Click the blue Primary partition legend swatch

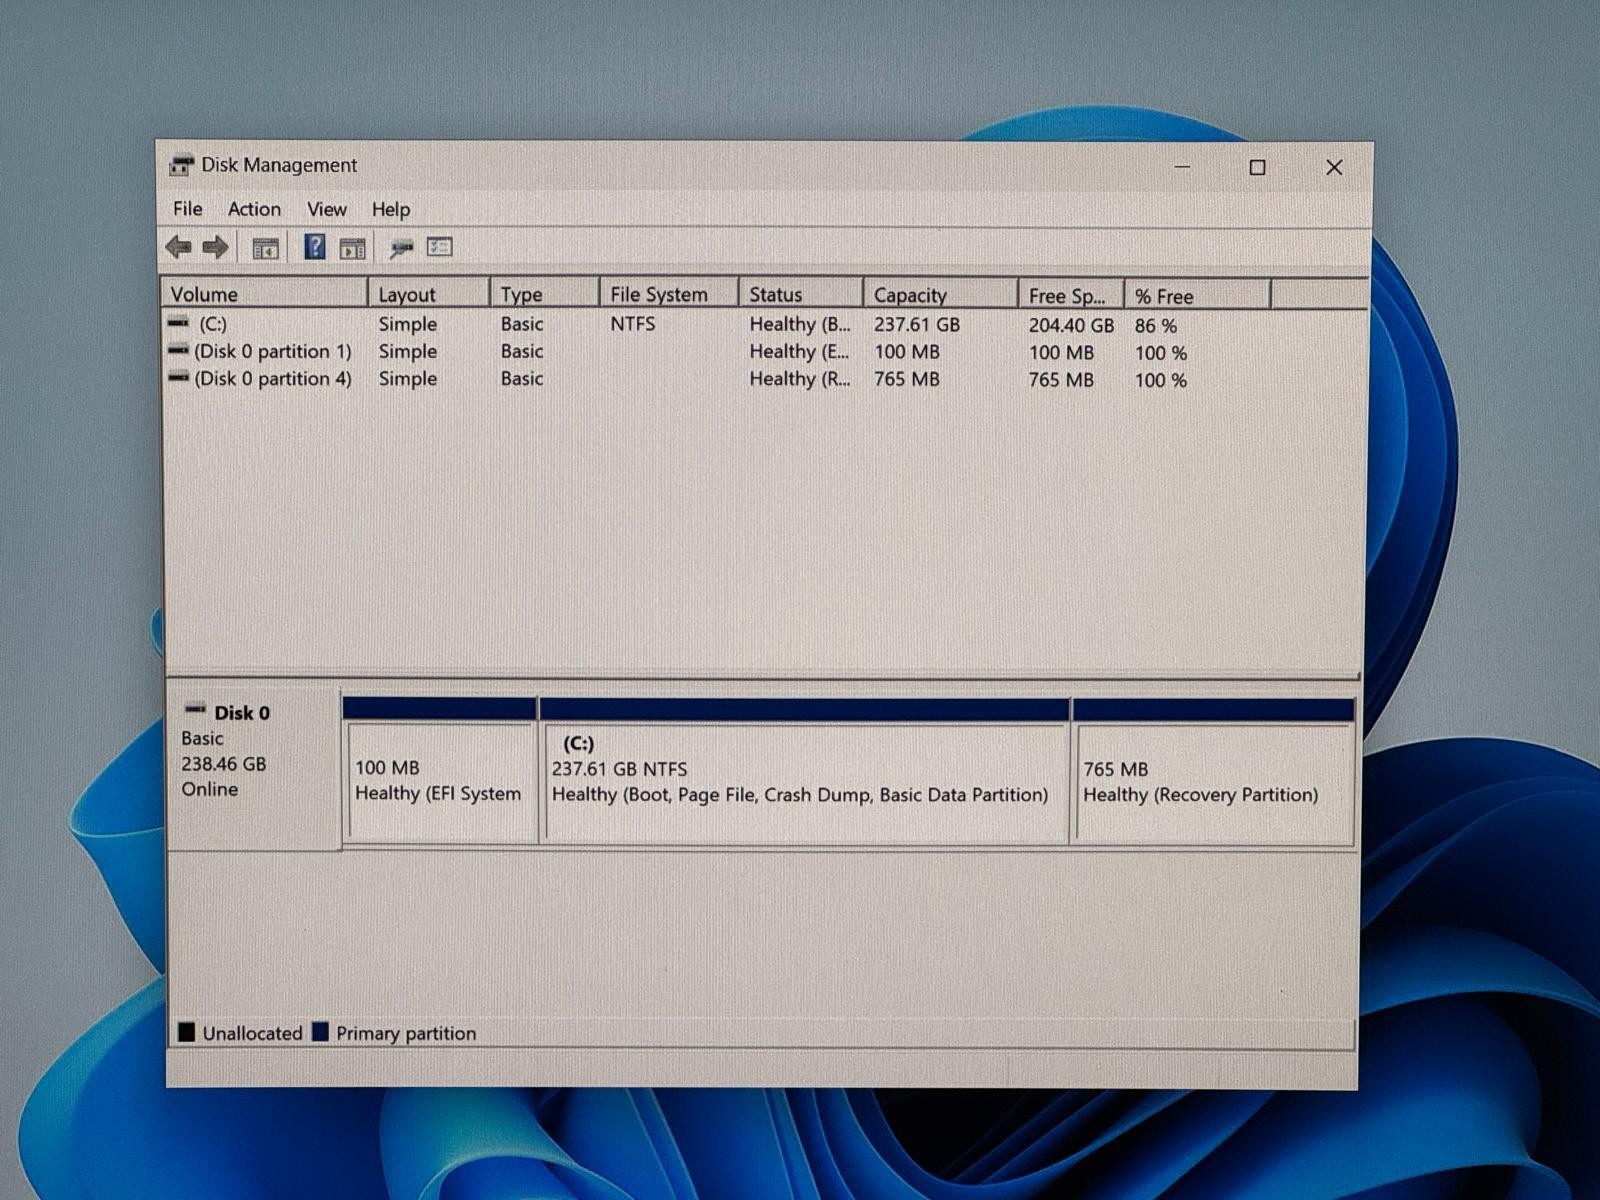pos(320,1032)
